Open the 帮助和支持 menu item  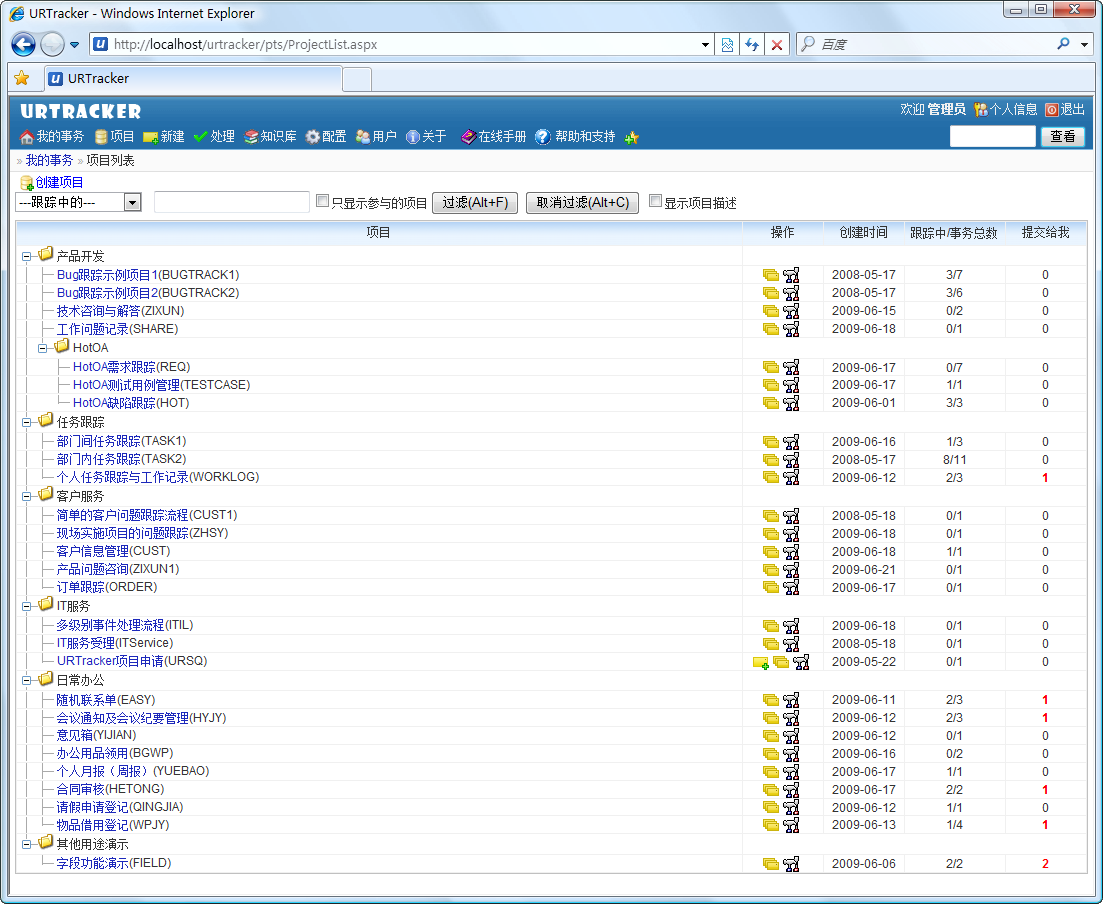(575, 136)
